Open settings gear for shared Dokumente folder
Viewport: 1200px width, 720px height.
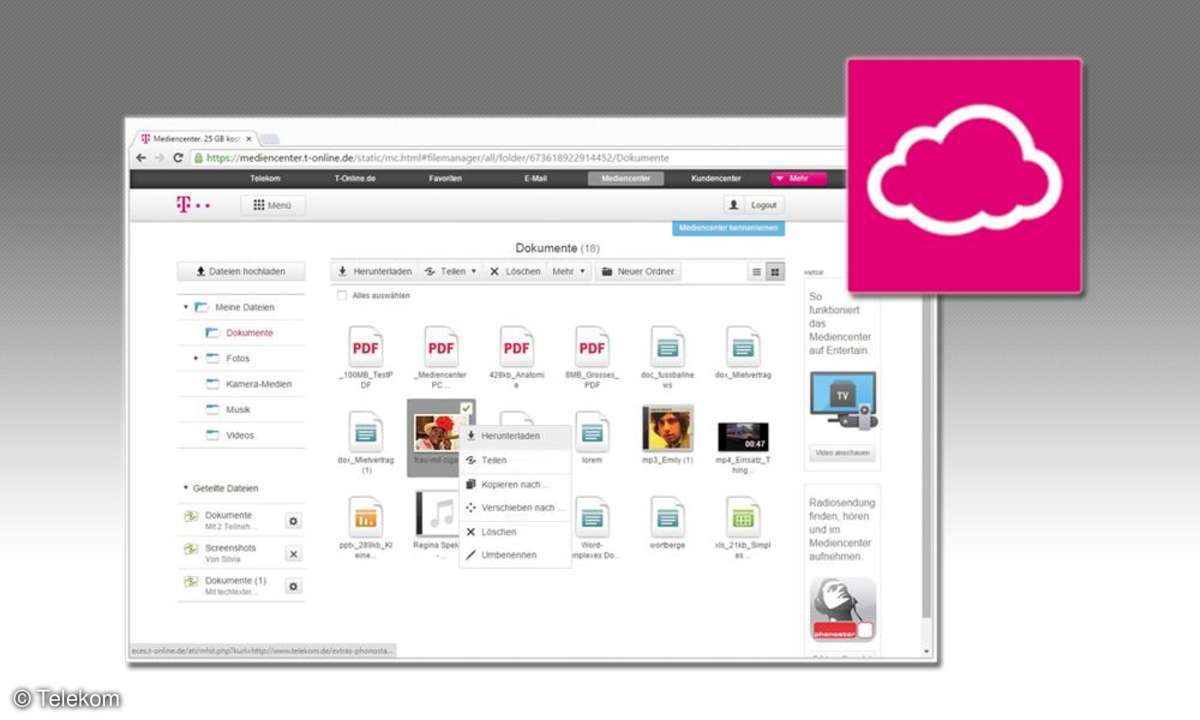293,521
